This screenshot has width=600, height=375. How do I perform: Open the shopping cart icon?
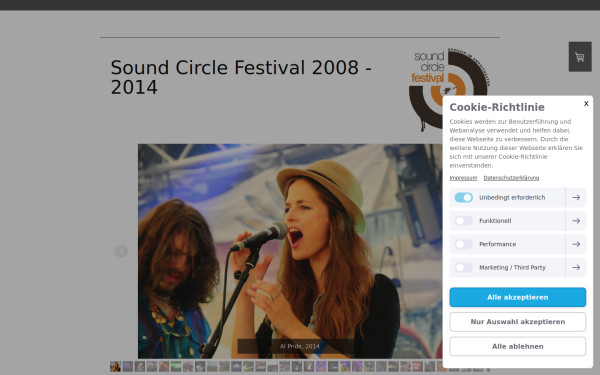pyautogui.click(x=580, y=57)
